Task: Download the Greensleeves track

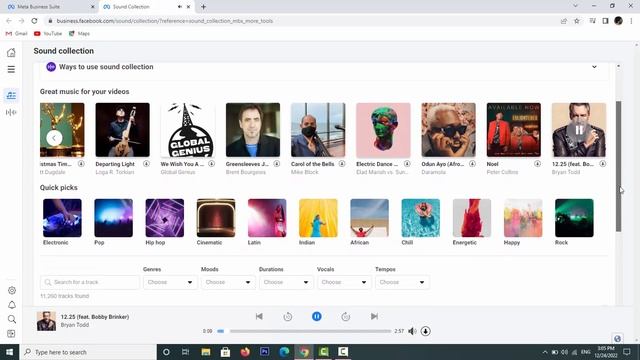Action: [x=277, y=164]
